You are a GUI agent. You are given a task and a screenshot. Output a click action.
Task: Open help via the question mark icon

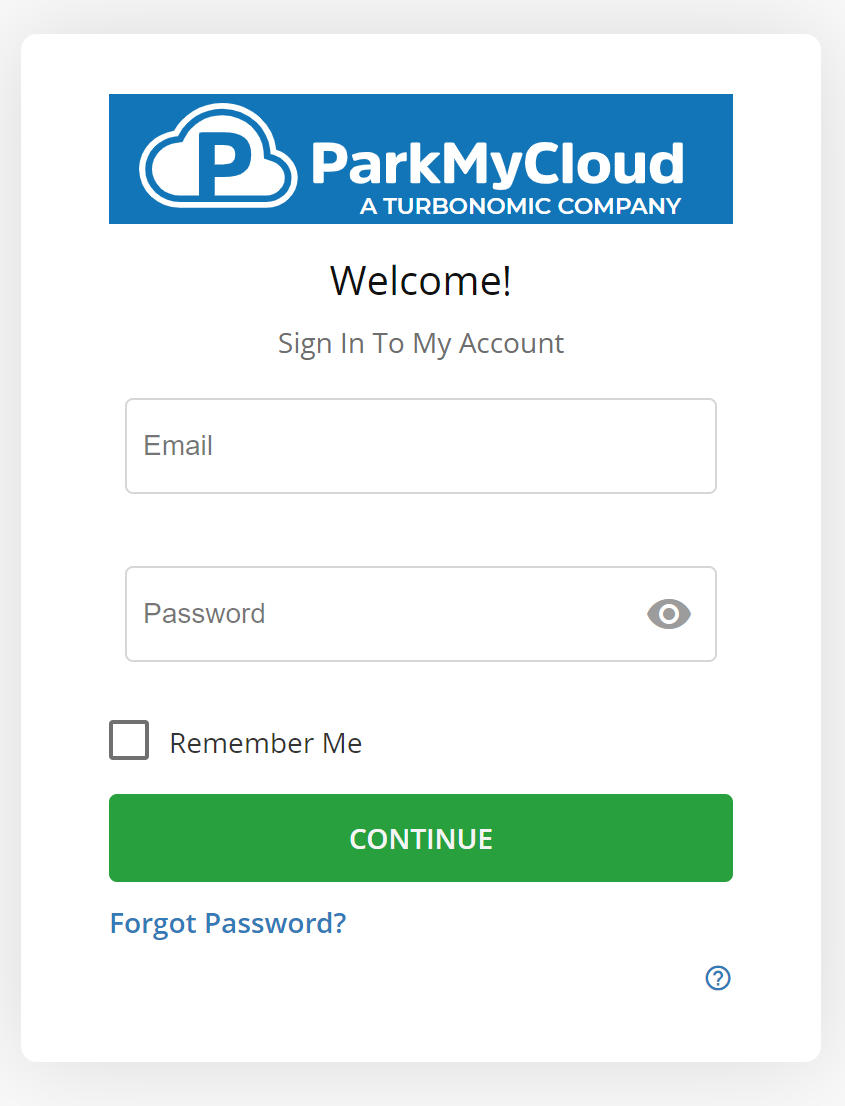point(718,978)
